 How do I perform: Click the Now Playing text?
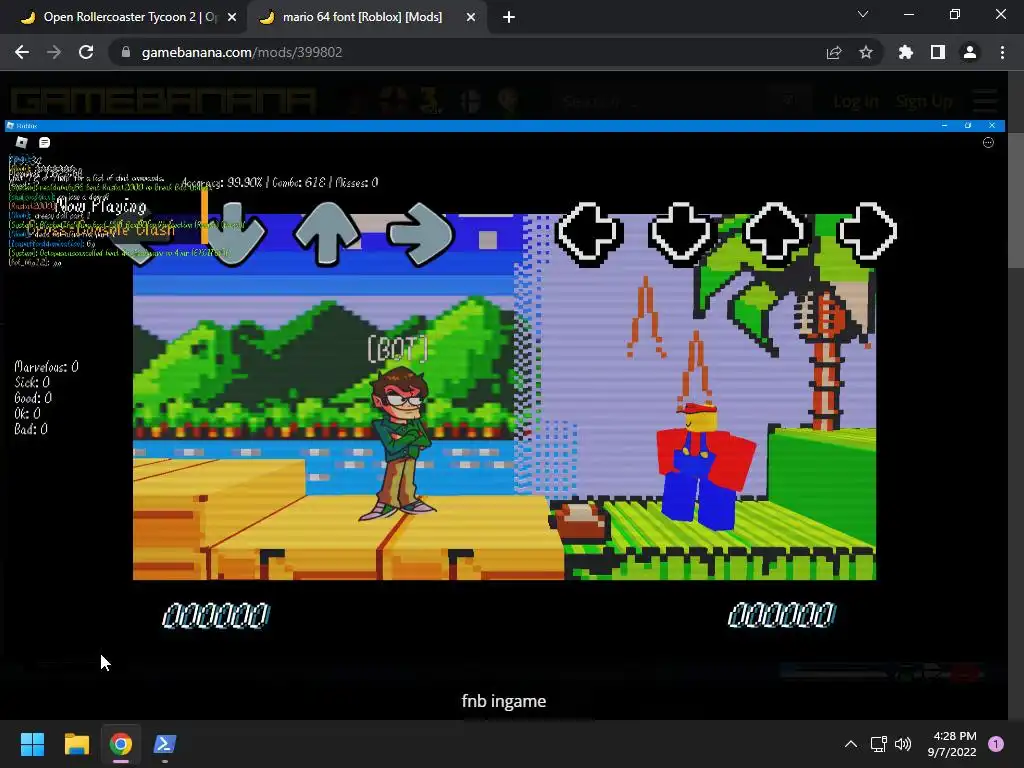101,206
